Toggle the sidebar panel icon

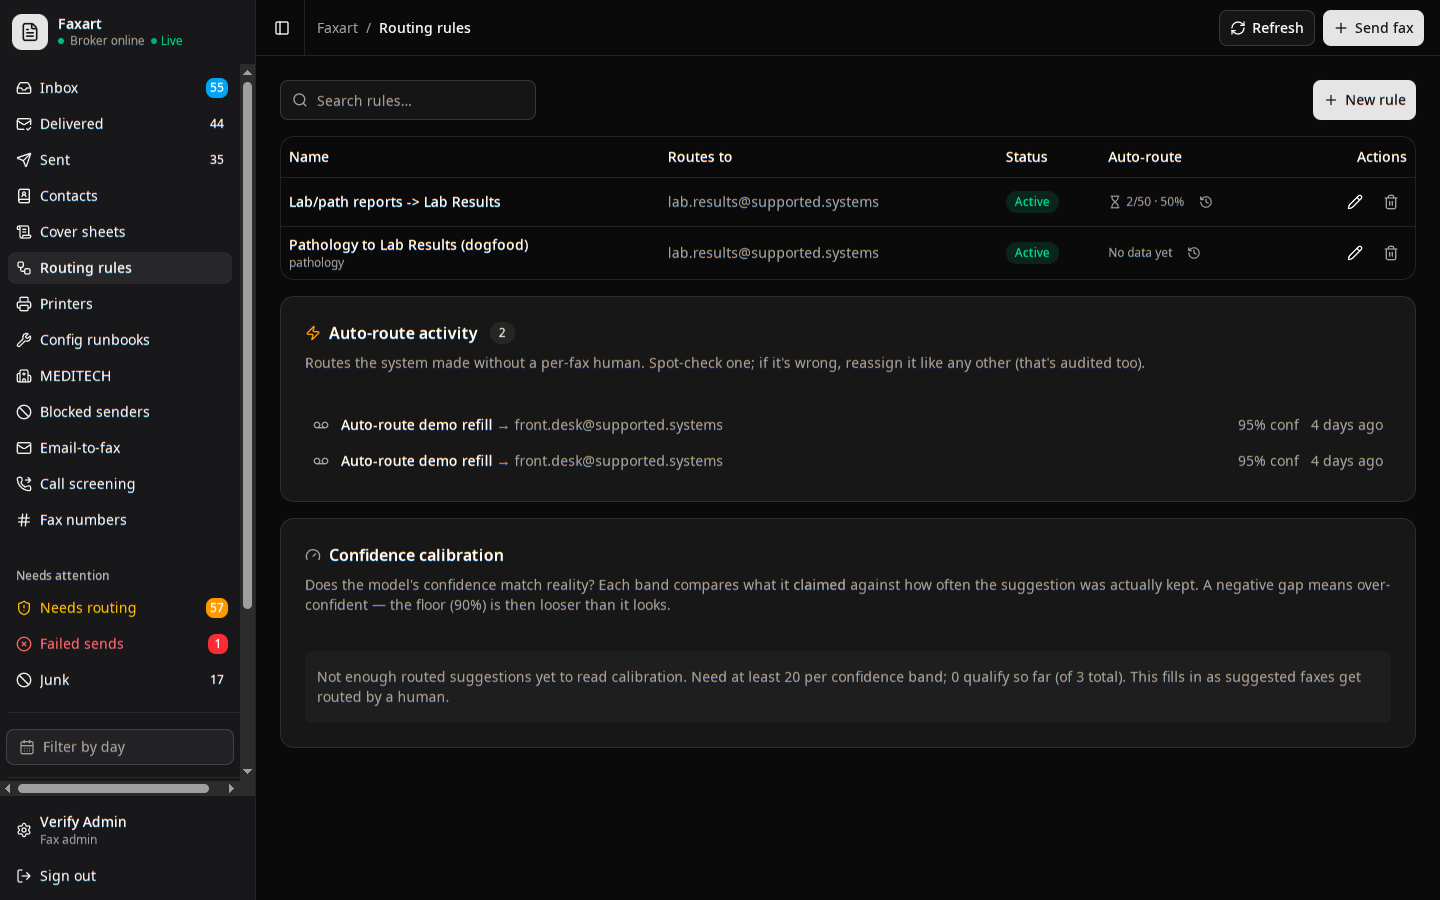tap(282, 28)
